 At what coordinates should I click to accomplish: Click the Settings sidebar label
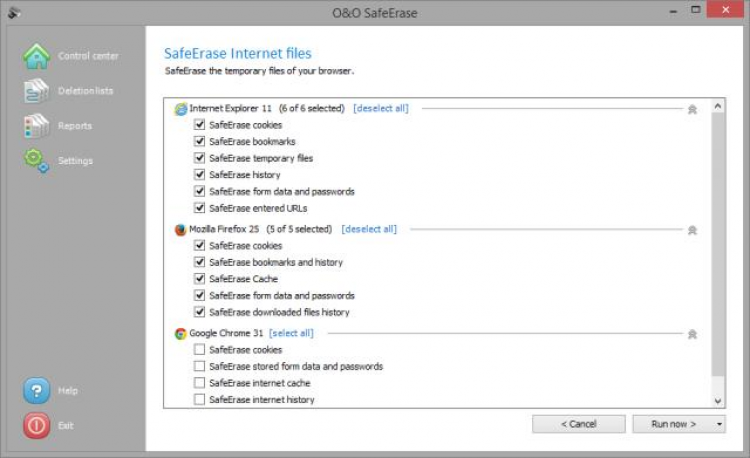coord(75,161)
